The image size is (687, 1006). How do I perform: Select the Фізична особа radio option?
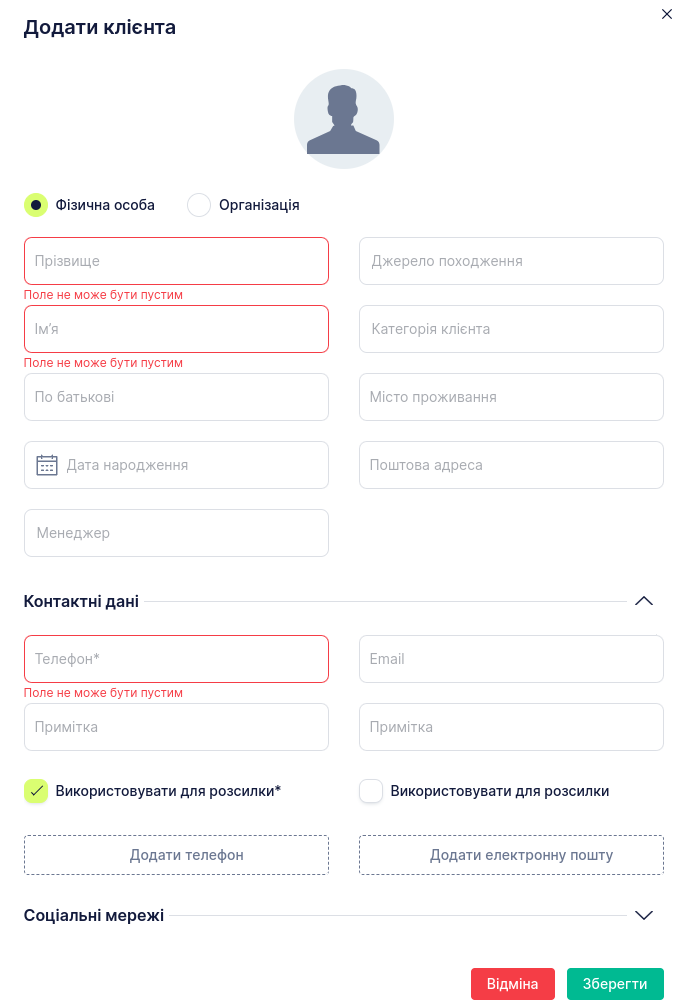pos(36,205)
